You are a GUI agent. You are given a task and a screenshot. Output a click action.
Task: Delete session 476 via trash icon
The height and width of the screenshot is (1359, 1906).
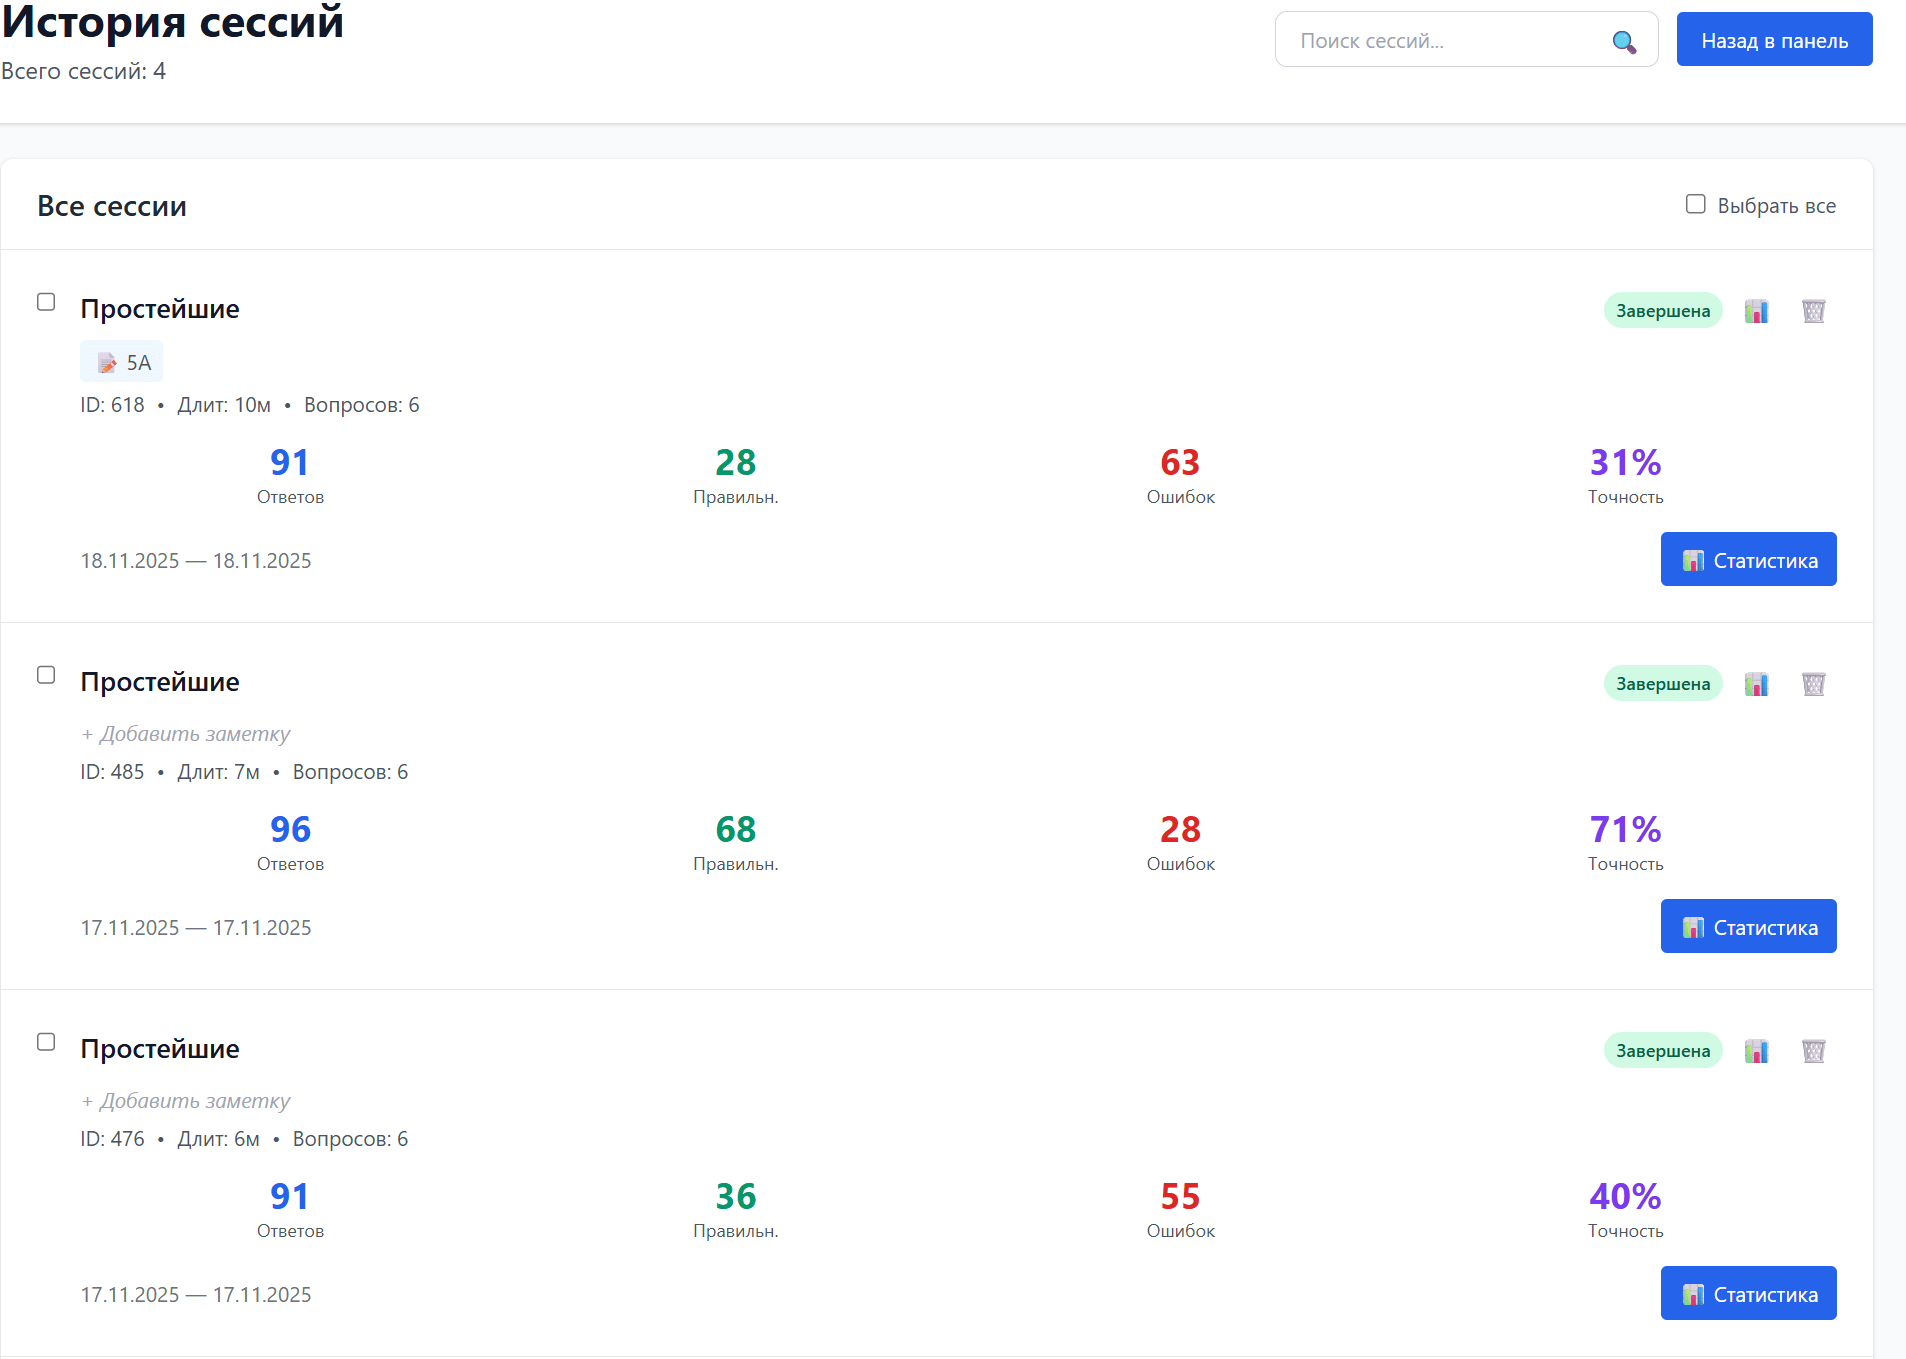point(1813,1051)
